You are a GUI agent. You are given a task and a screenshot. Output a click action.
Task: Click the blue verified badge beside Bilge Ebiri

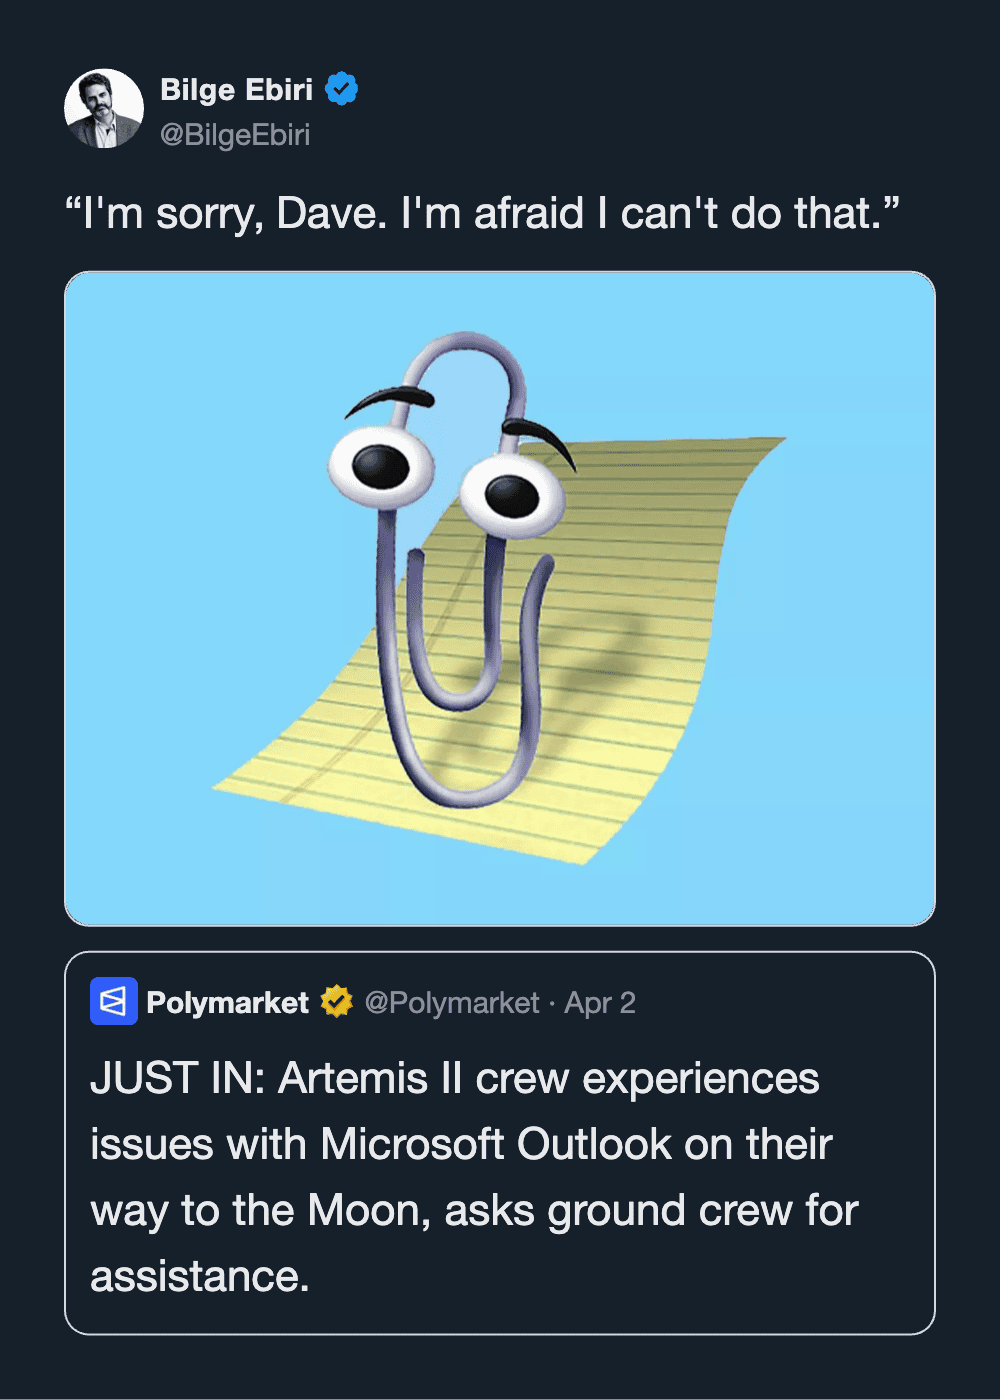coord(342,89)
